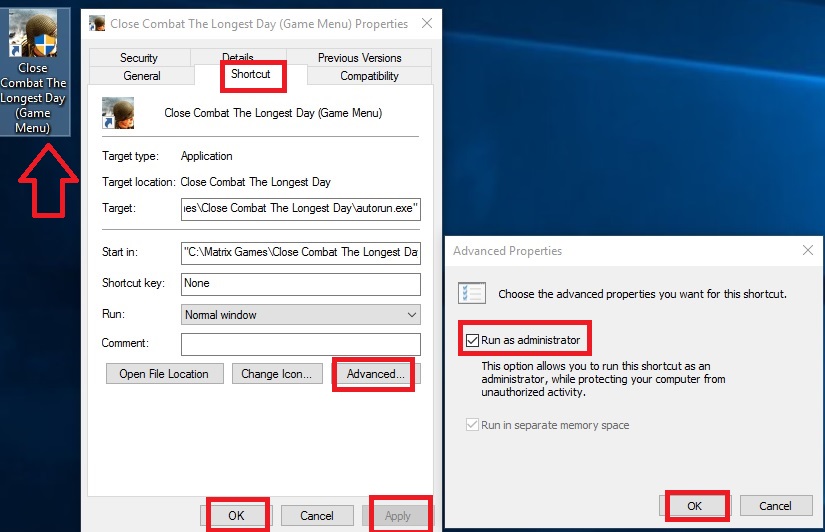The height and width of the screenshot is (532, 825).
Task: Click the Open File Location button
Action: (164, 374)
